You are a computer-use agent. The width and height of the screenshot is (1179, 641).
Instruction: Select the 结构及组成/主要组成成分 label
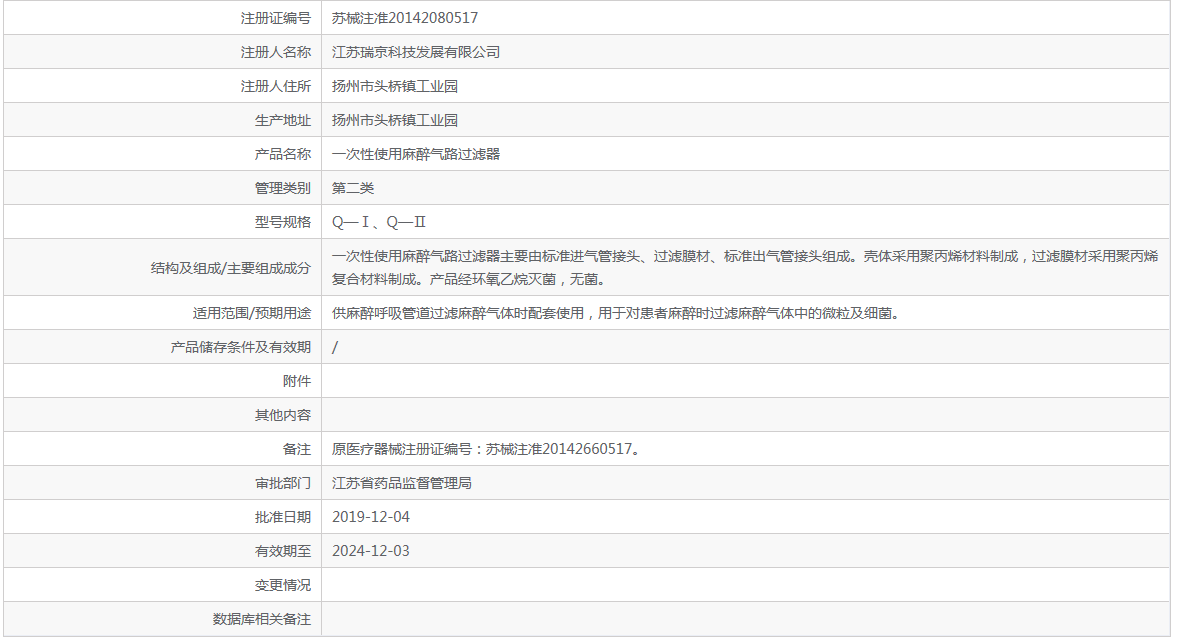coord(230,268)
